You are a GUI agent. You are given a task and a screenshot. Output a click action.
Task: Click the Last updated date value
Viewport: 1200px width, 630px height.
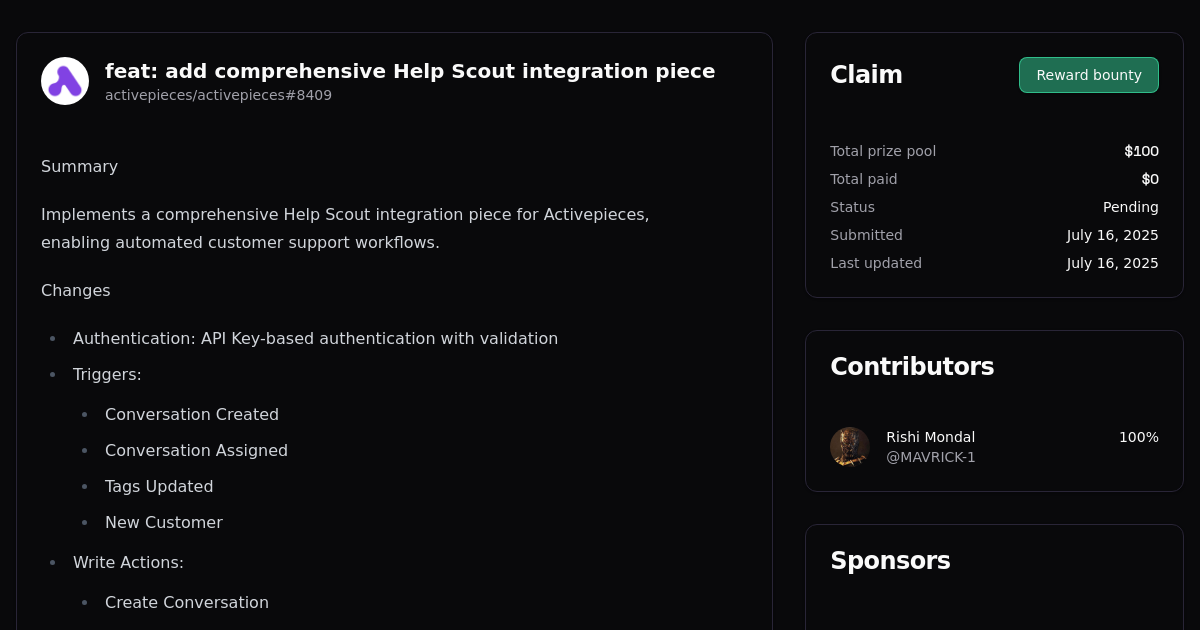point(1112,263)
